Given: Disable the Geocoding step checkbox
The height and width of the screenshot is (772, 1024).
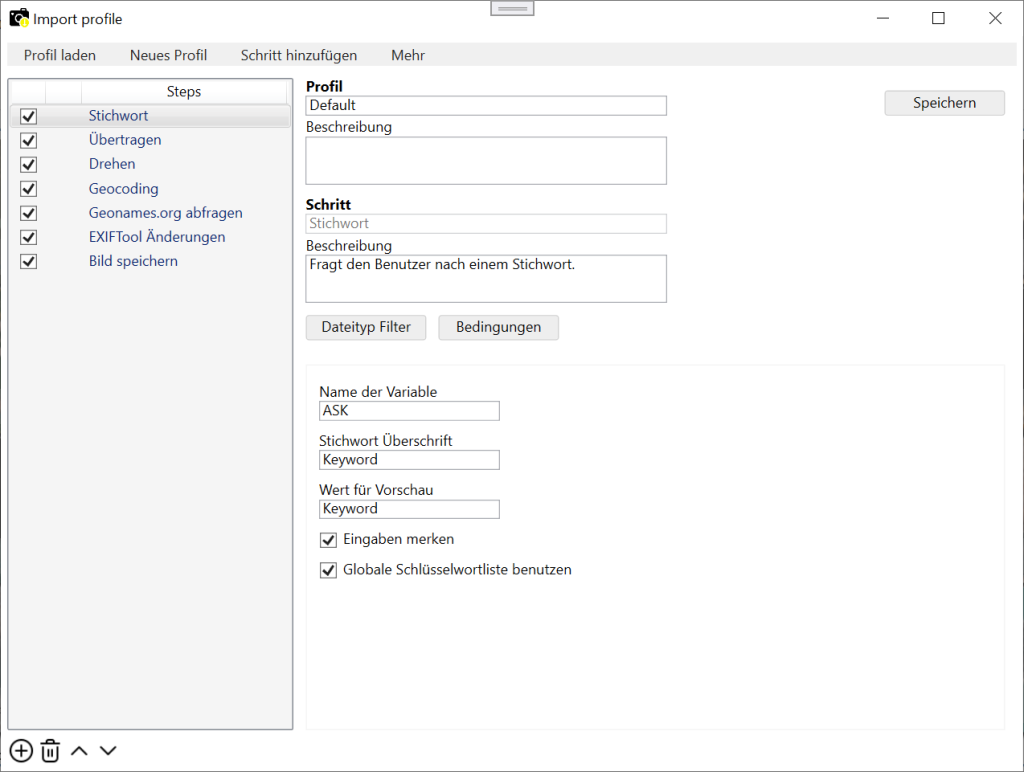Looking at the screenshot, I should [x=27, y=188].
